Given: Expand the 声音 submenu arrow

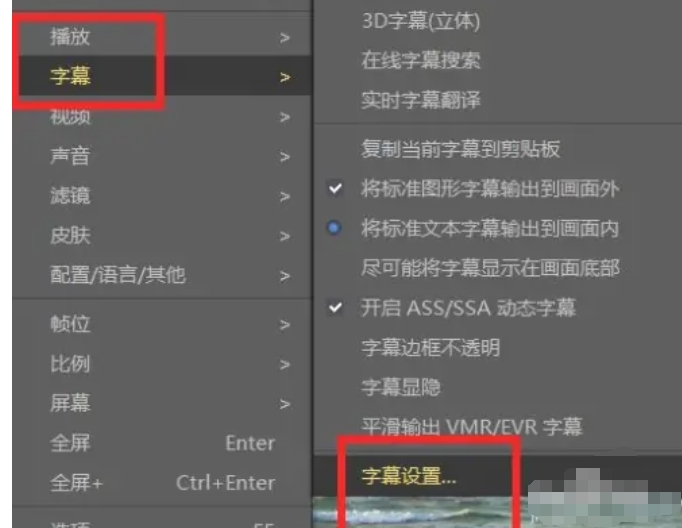Looking at the screenshot, I should point(285,156).
